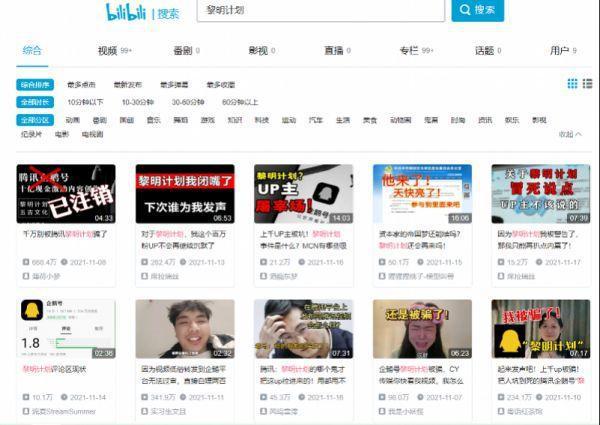
Task: Filter duration to 60分钟以上
Action: click(x=240, y=102)
